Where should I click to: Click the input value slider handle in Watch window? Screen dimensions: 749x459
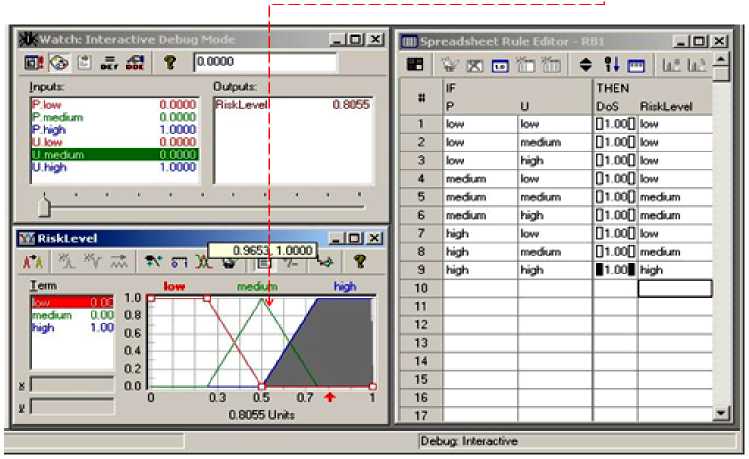tap(44, 206)
